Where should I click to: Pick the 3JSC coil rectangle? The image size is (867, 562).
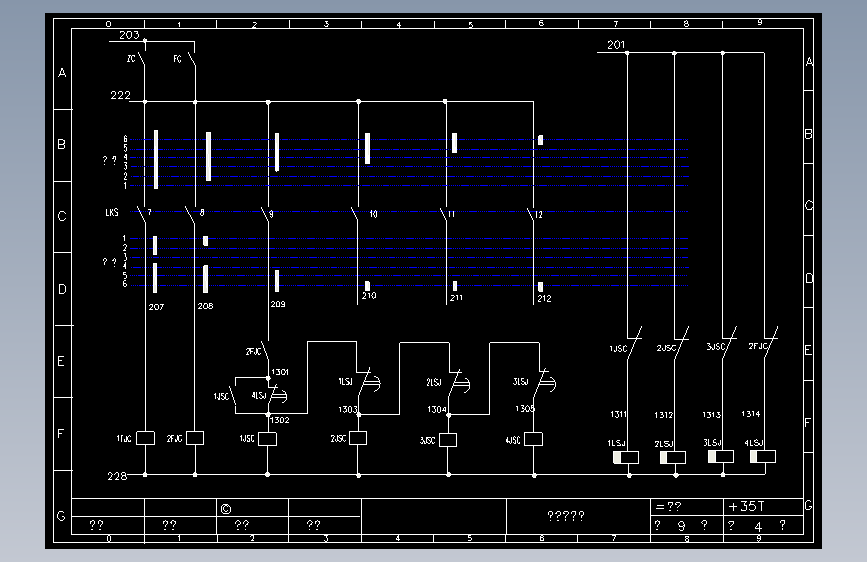[x=448, y=440]
